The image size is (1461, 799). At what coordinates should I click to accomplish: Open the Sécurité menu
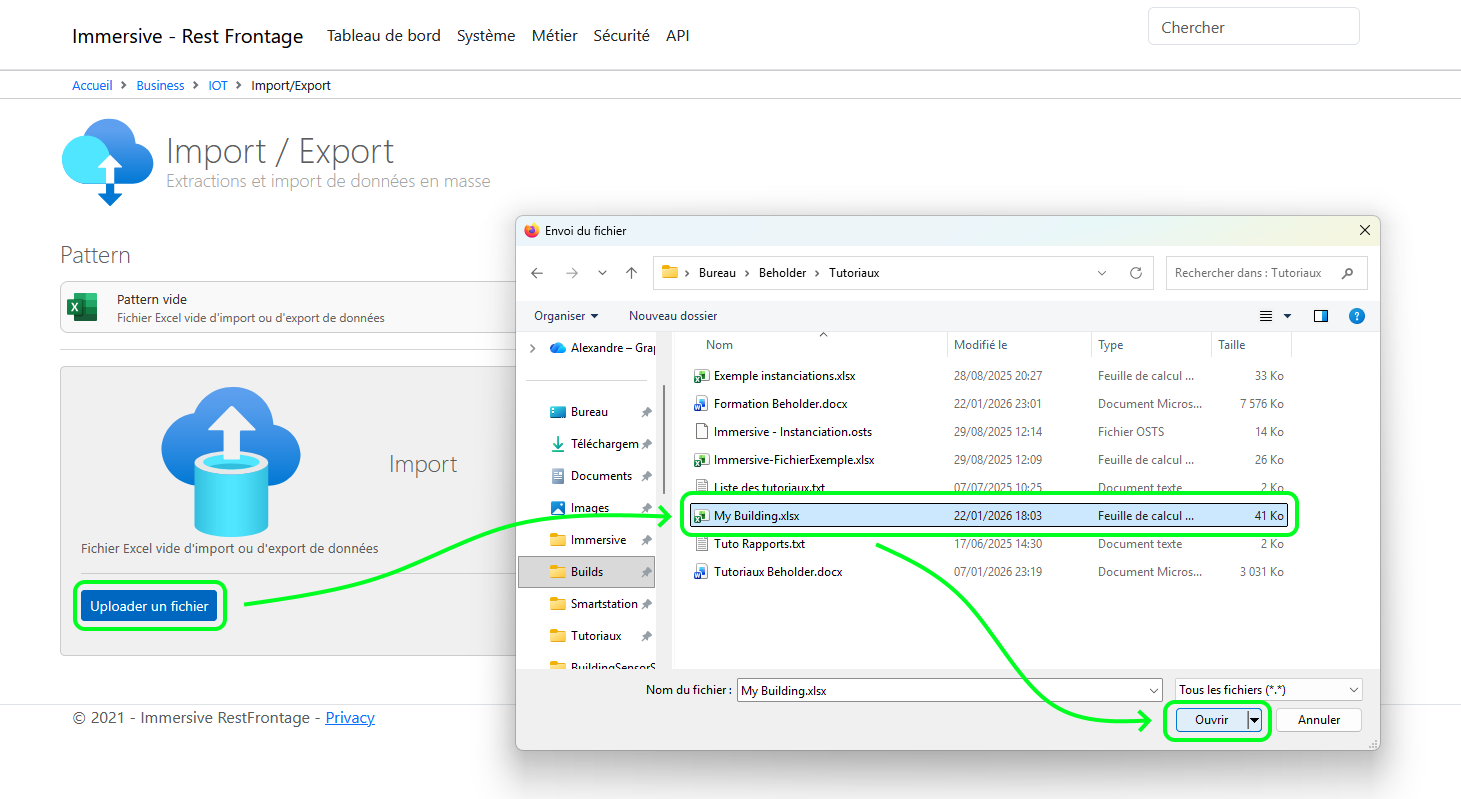point(621,35)
